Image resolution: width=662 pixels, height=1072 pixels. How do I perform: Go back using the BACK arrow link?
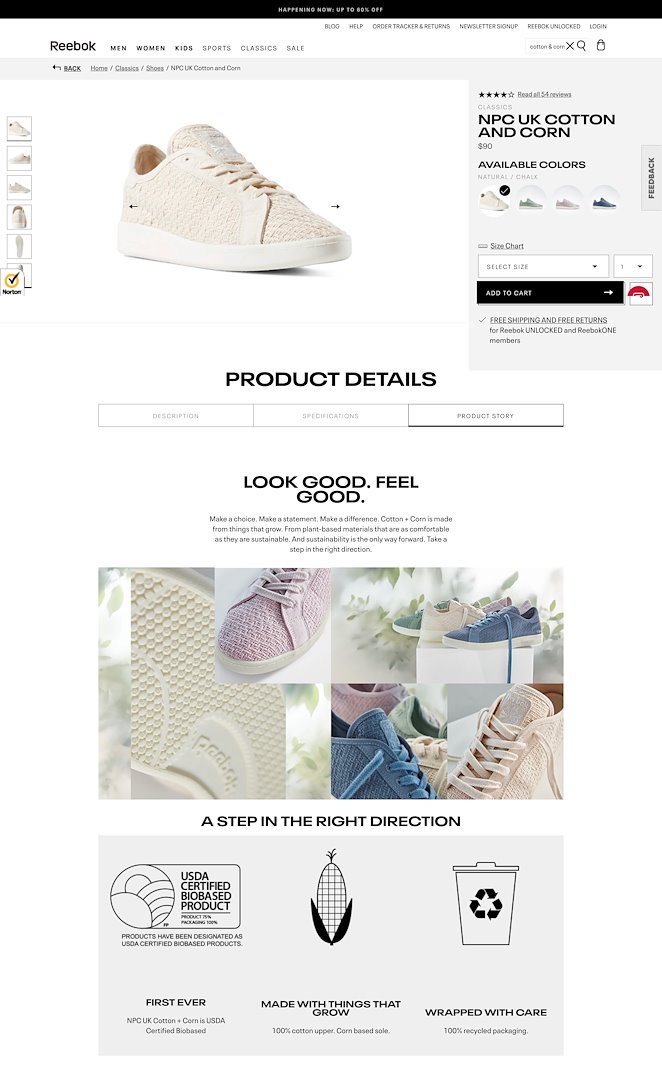click(66, 68)
